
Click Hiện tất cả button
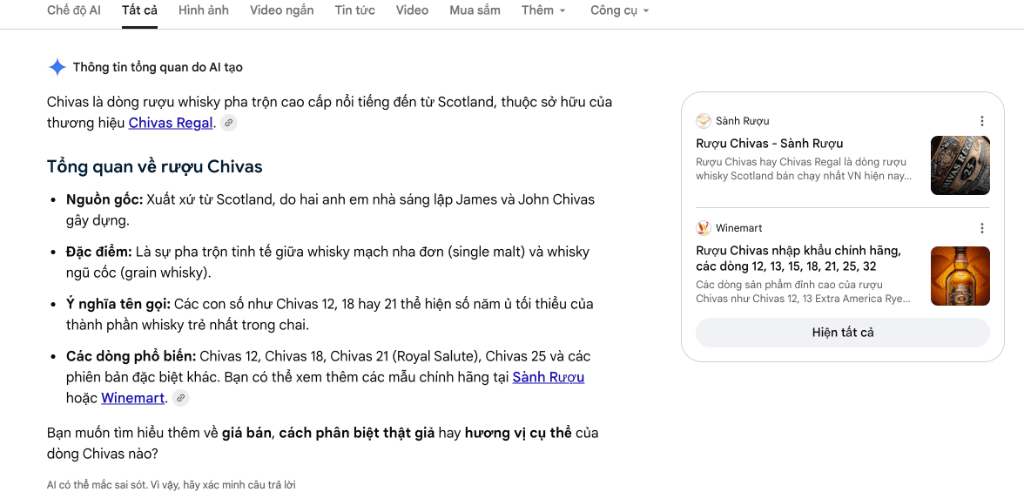(842, 332)
